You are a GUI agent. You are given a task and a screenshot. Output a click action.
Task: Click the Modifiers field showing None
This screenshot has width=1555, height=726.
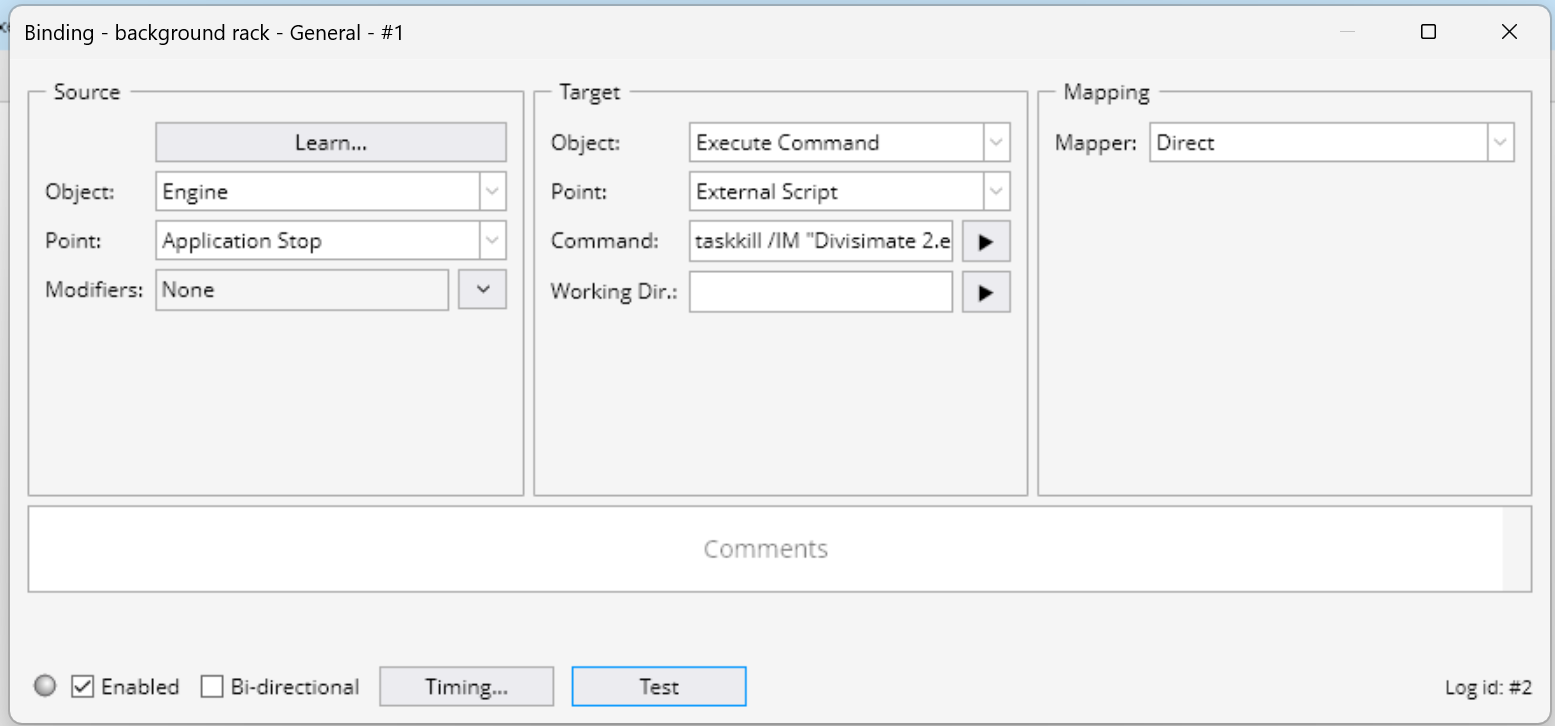click(301, 290)
